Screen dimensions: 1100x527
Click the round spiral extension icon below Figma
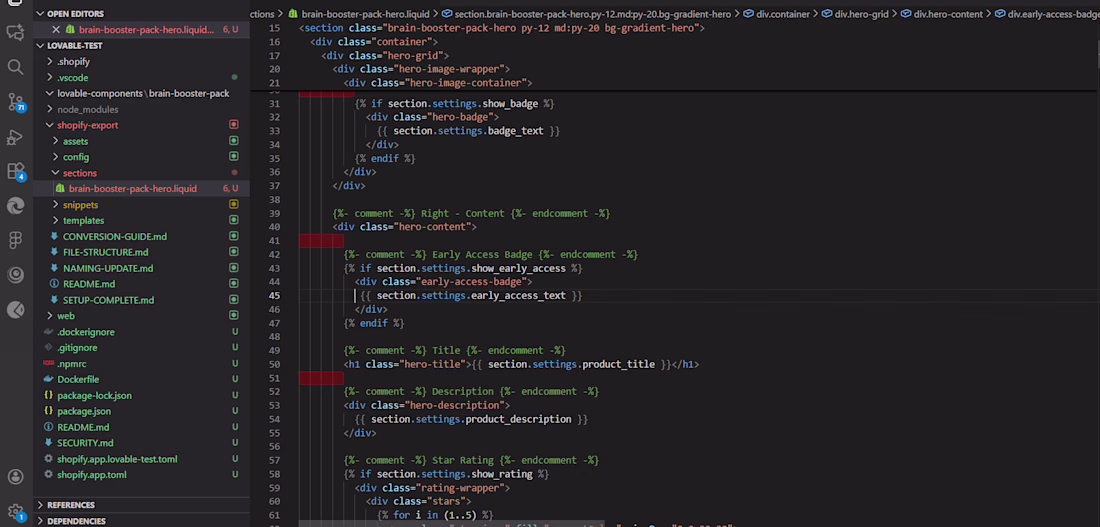[15, 275]
